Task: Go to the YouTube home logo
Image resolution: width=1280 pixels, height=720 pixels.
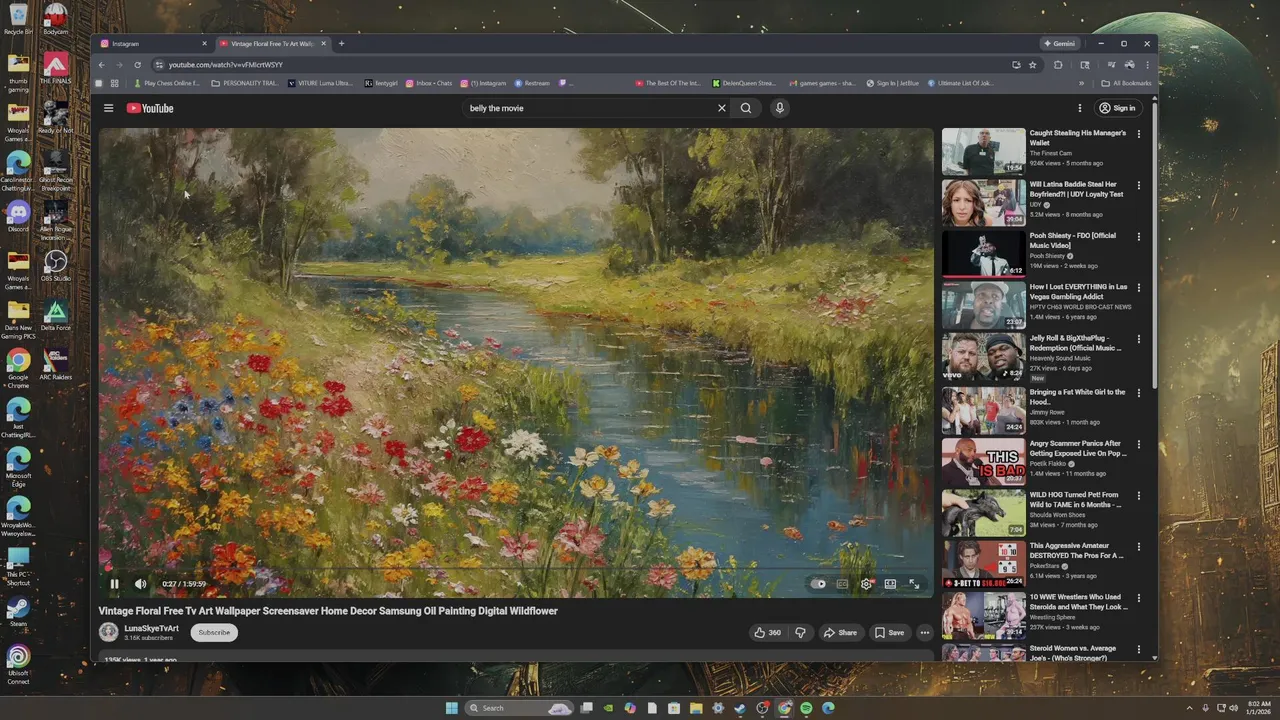Action: (150, 108)
